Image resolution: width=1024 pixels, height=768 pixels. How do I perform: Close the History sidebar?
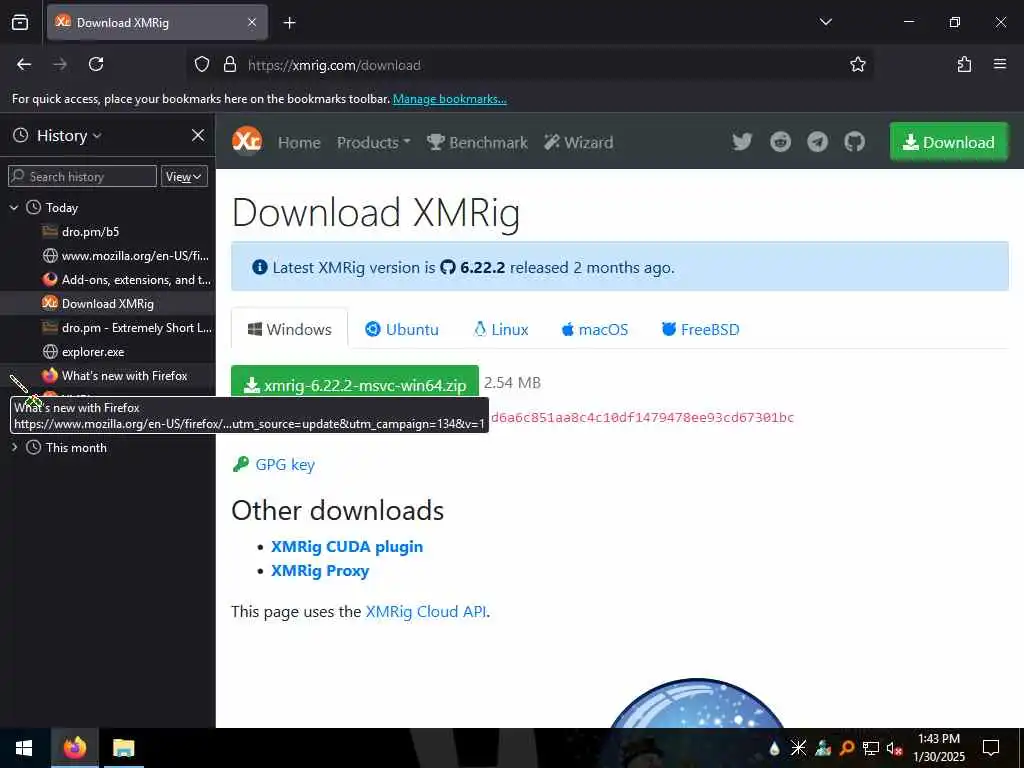click(x=198, y=135)
